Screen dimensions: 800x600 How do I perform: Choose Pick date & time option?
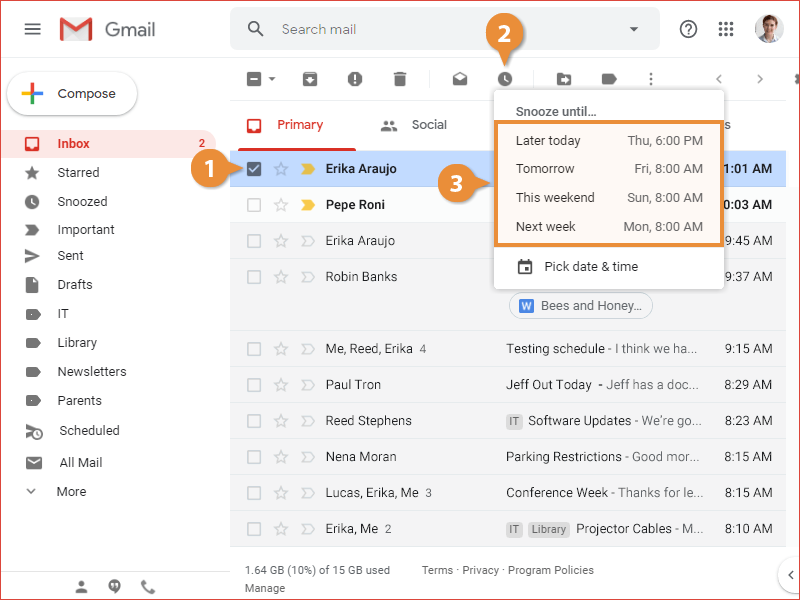(x=590, y=267)
